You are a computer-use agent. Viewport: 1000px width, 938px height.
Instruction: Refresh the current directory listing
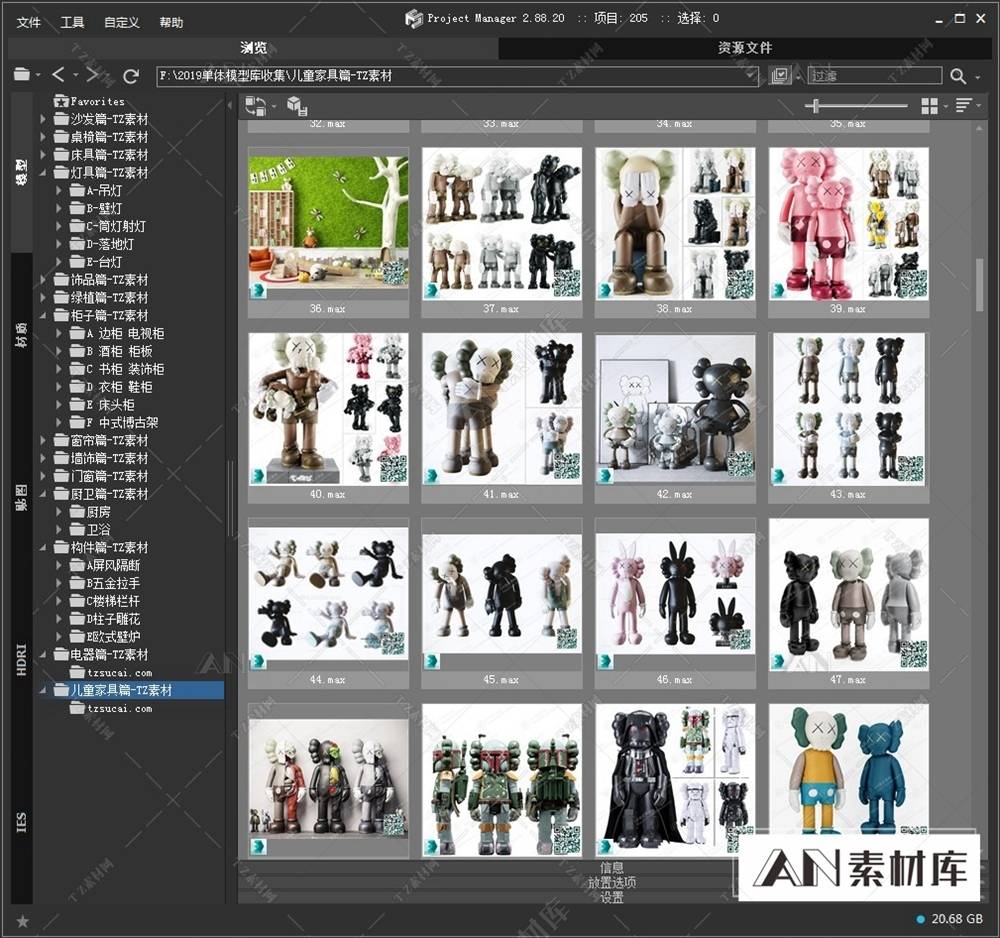click(131, 76)
